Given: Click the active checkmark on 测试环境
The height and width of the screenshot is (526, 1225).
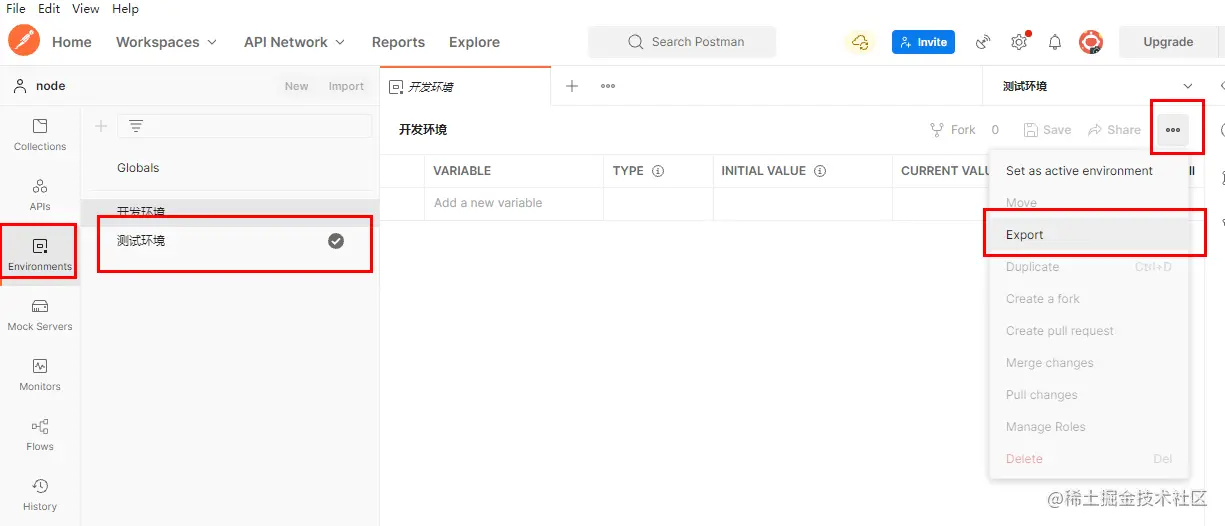Looking at the screenshot, I should (336, 240).
